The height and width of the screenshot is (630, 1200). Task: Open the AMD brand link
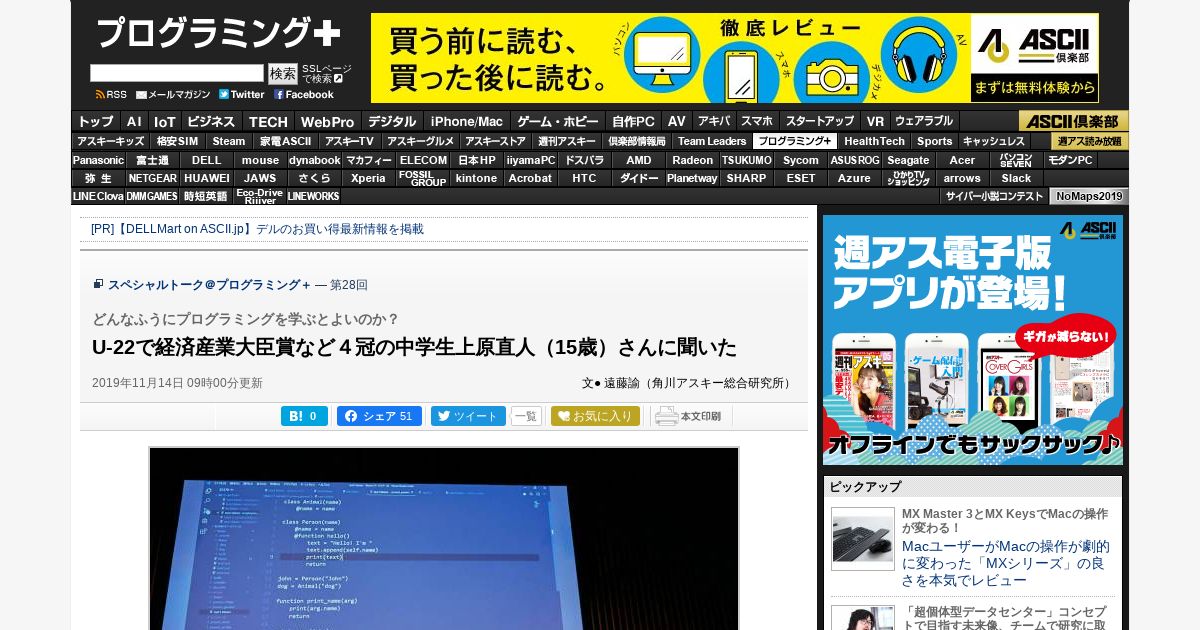(x=639, y=160)
